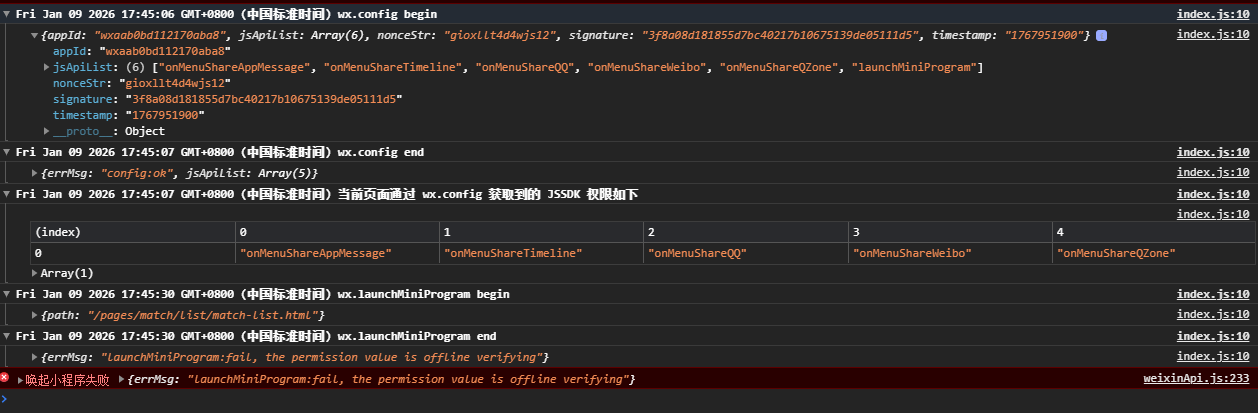This screenshot has width=1258, height=413.
Task: Expand the 唤起小程序失败 error message
Action: coord(19,380)
